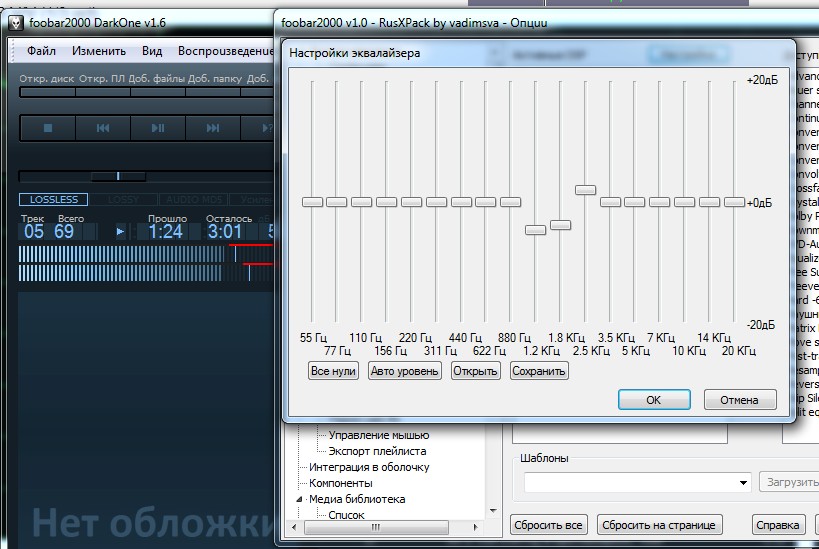
Task: Click the 14 КГц equalizer slider handle
Action: (710, 202)
